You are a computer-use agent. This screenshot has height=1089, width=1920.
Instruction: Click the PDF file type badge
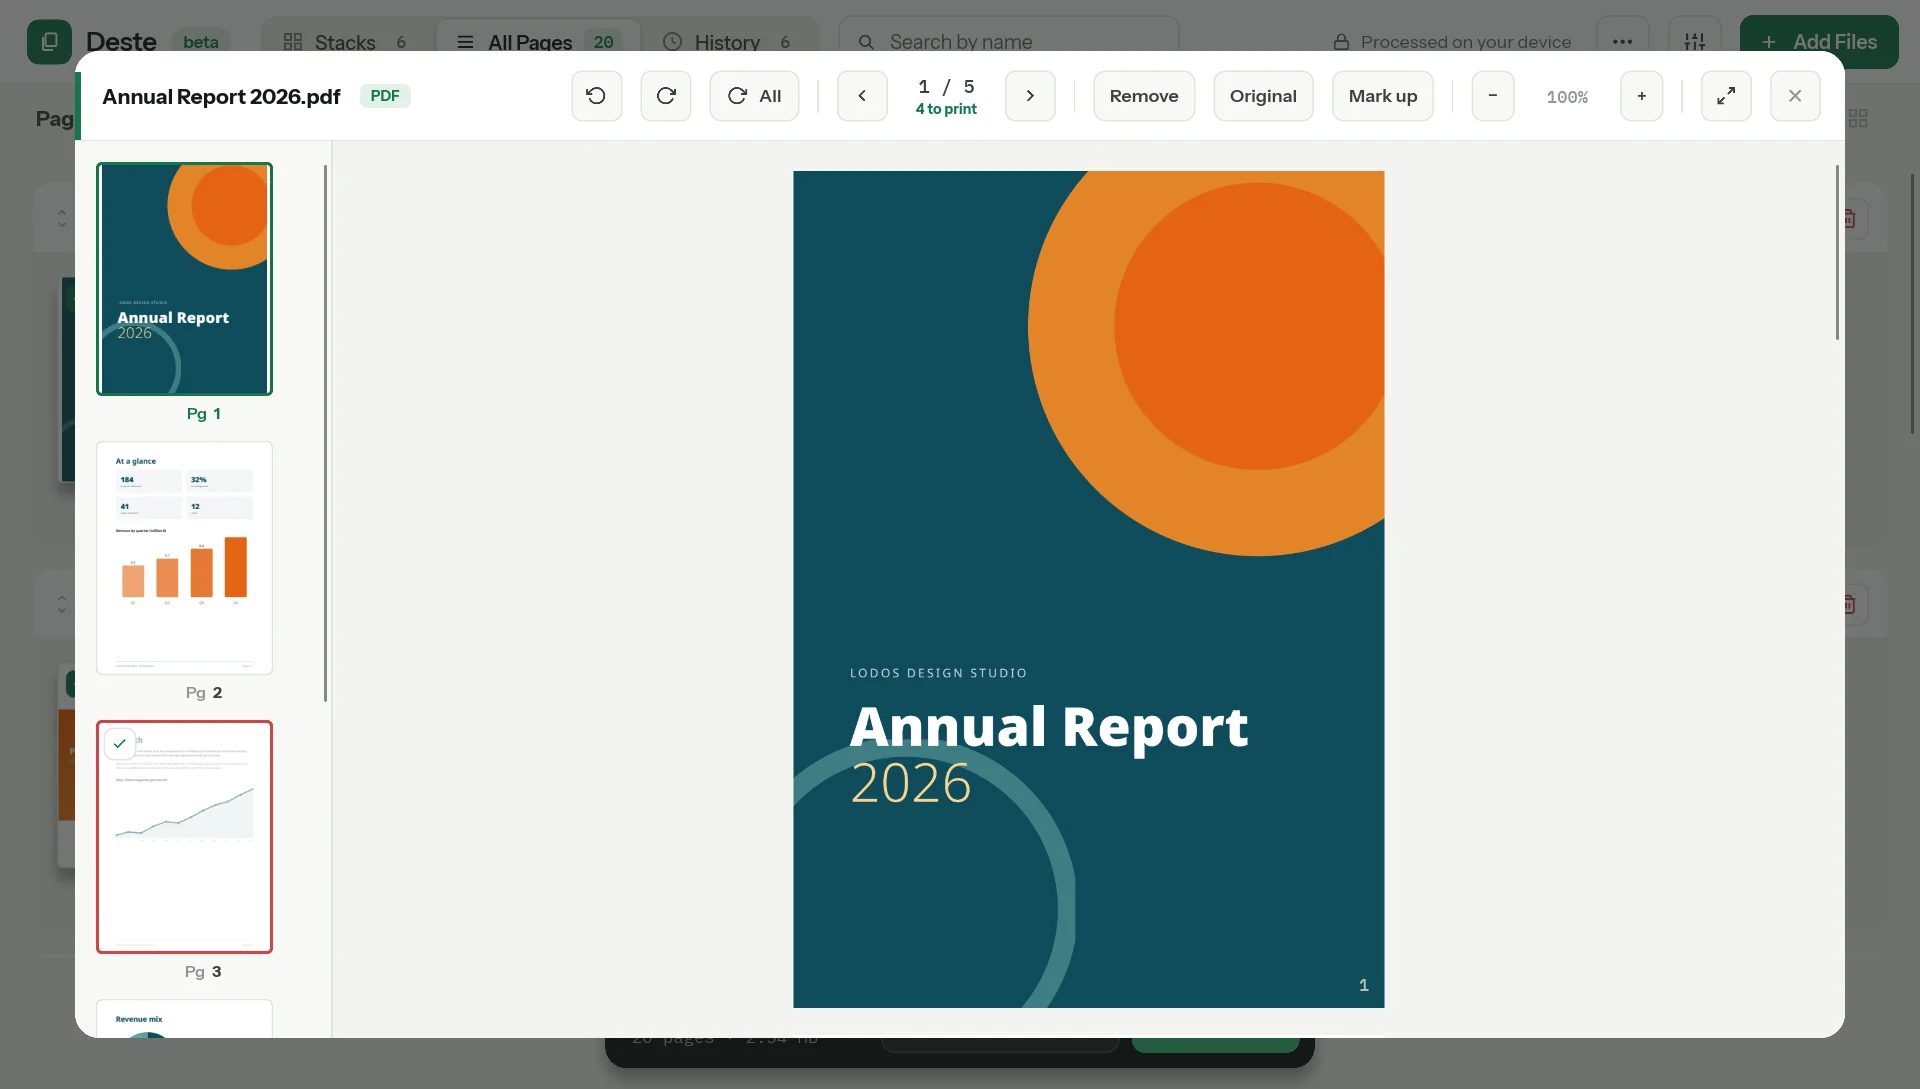pyautogui.click(x=385, y=96)
